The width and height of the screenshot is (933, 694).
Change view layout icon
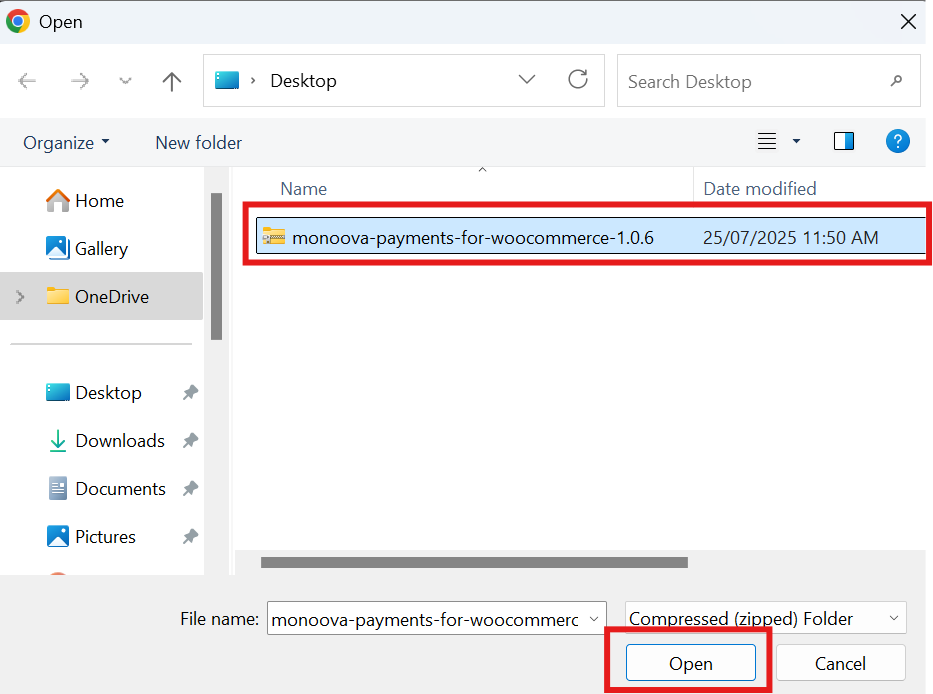tap(767, 141)
